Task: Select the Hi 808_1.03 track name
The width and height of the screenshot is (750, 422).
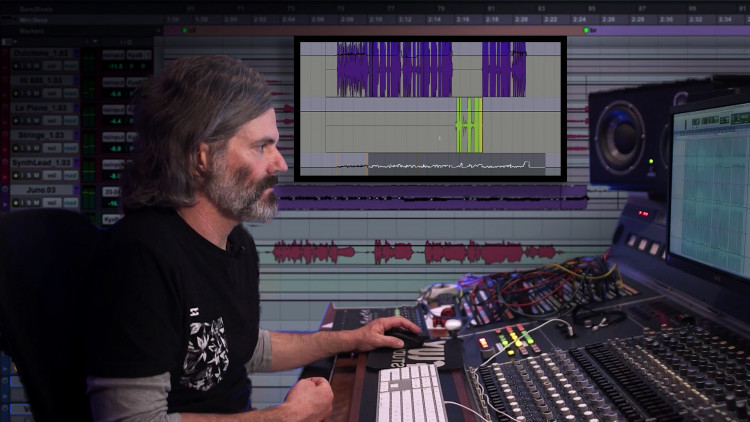Action: pos(42,80)
